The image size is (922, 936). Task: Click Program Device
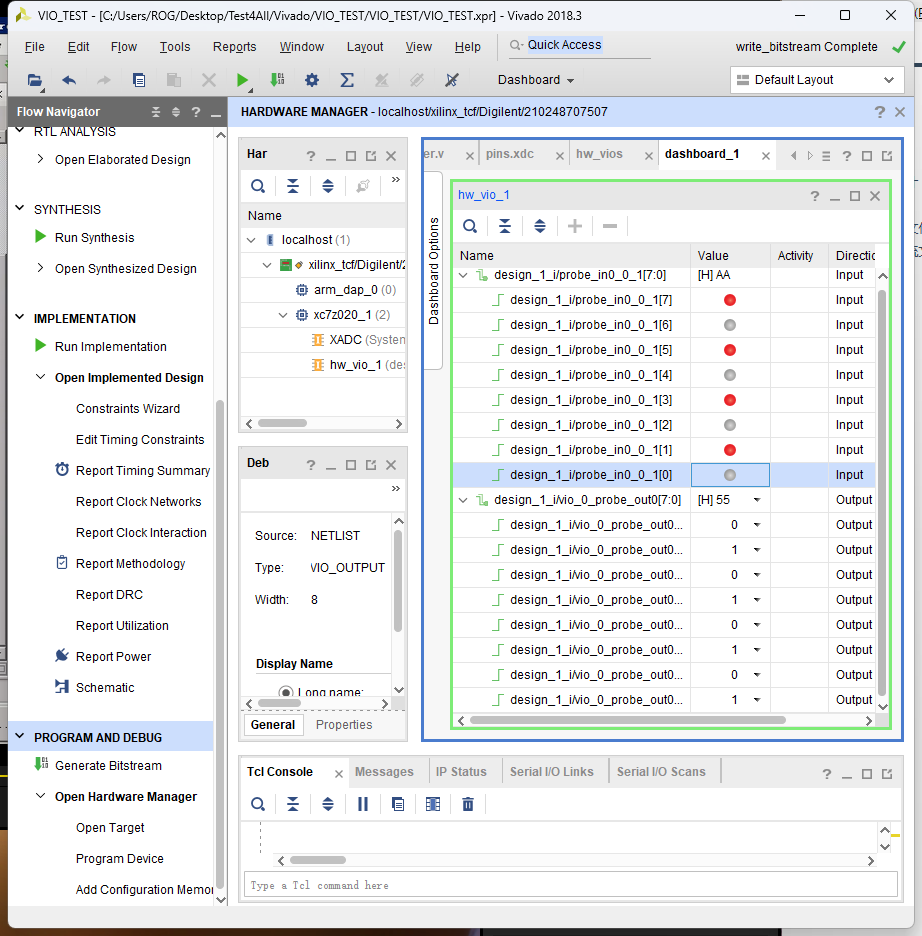coord(119,859)
